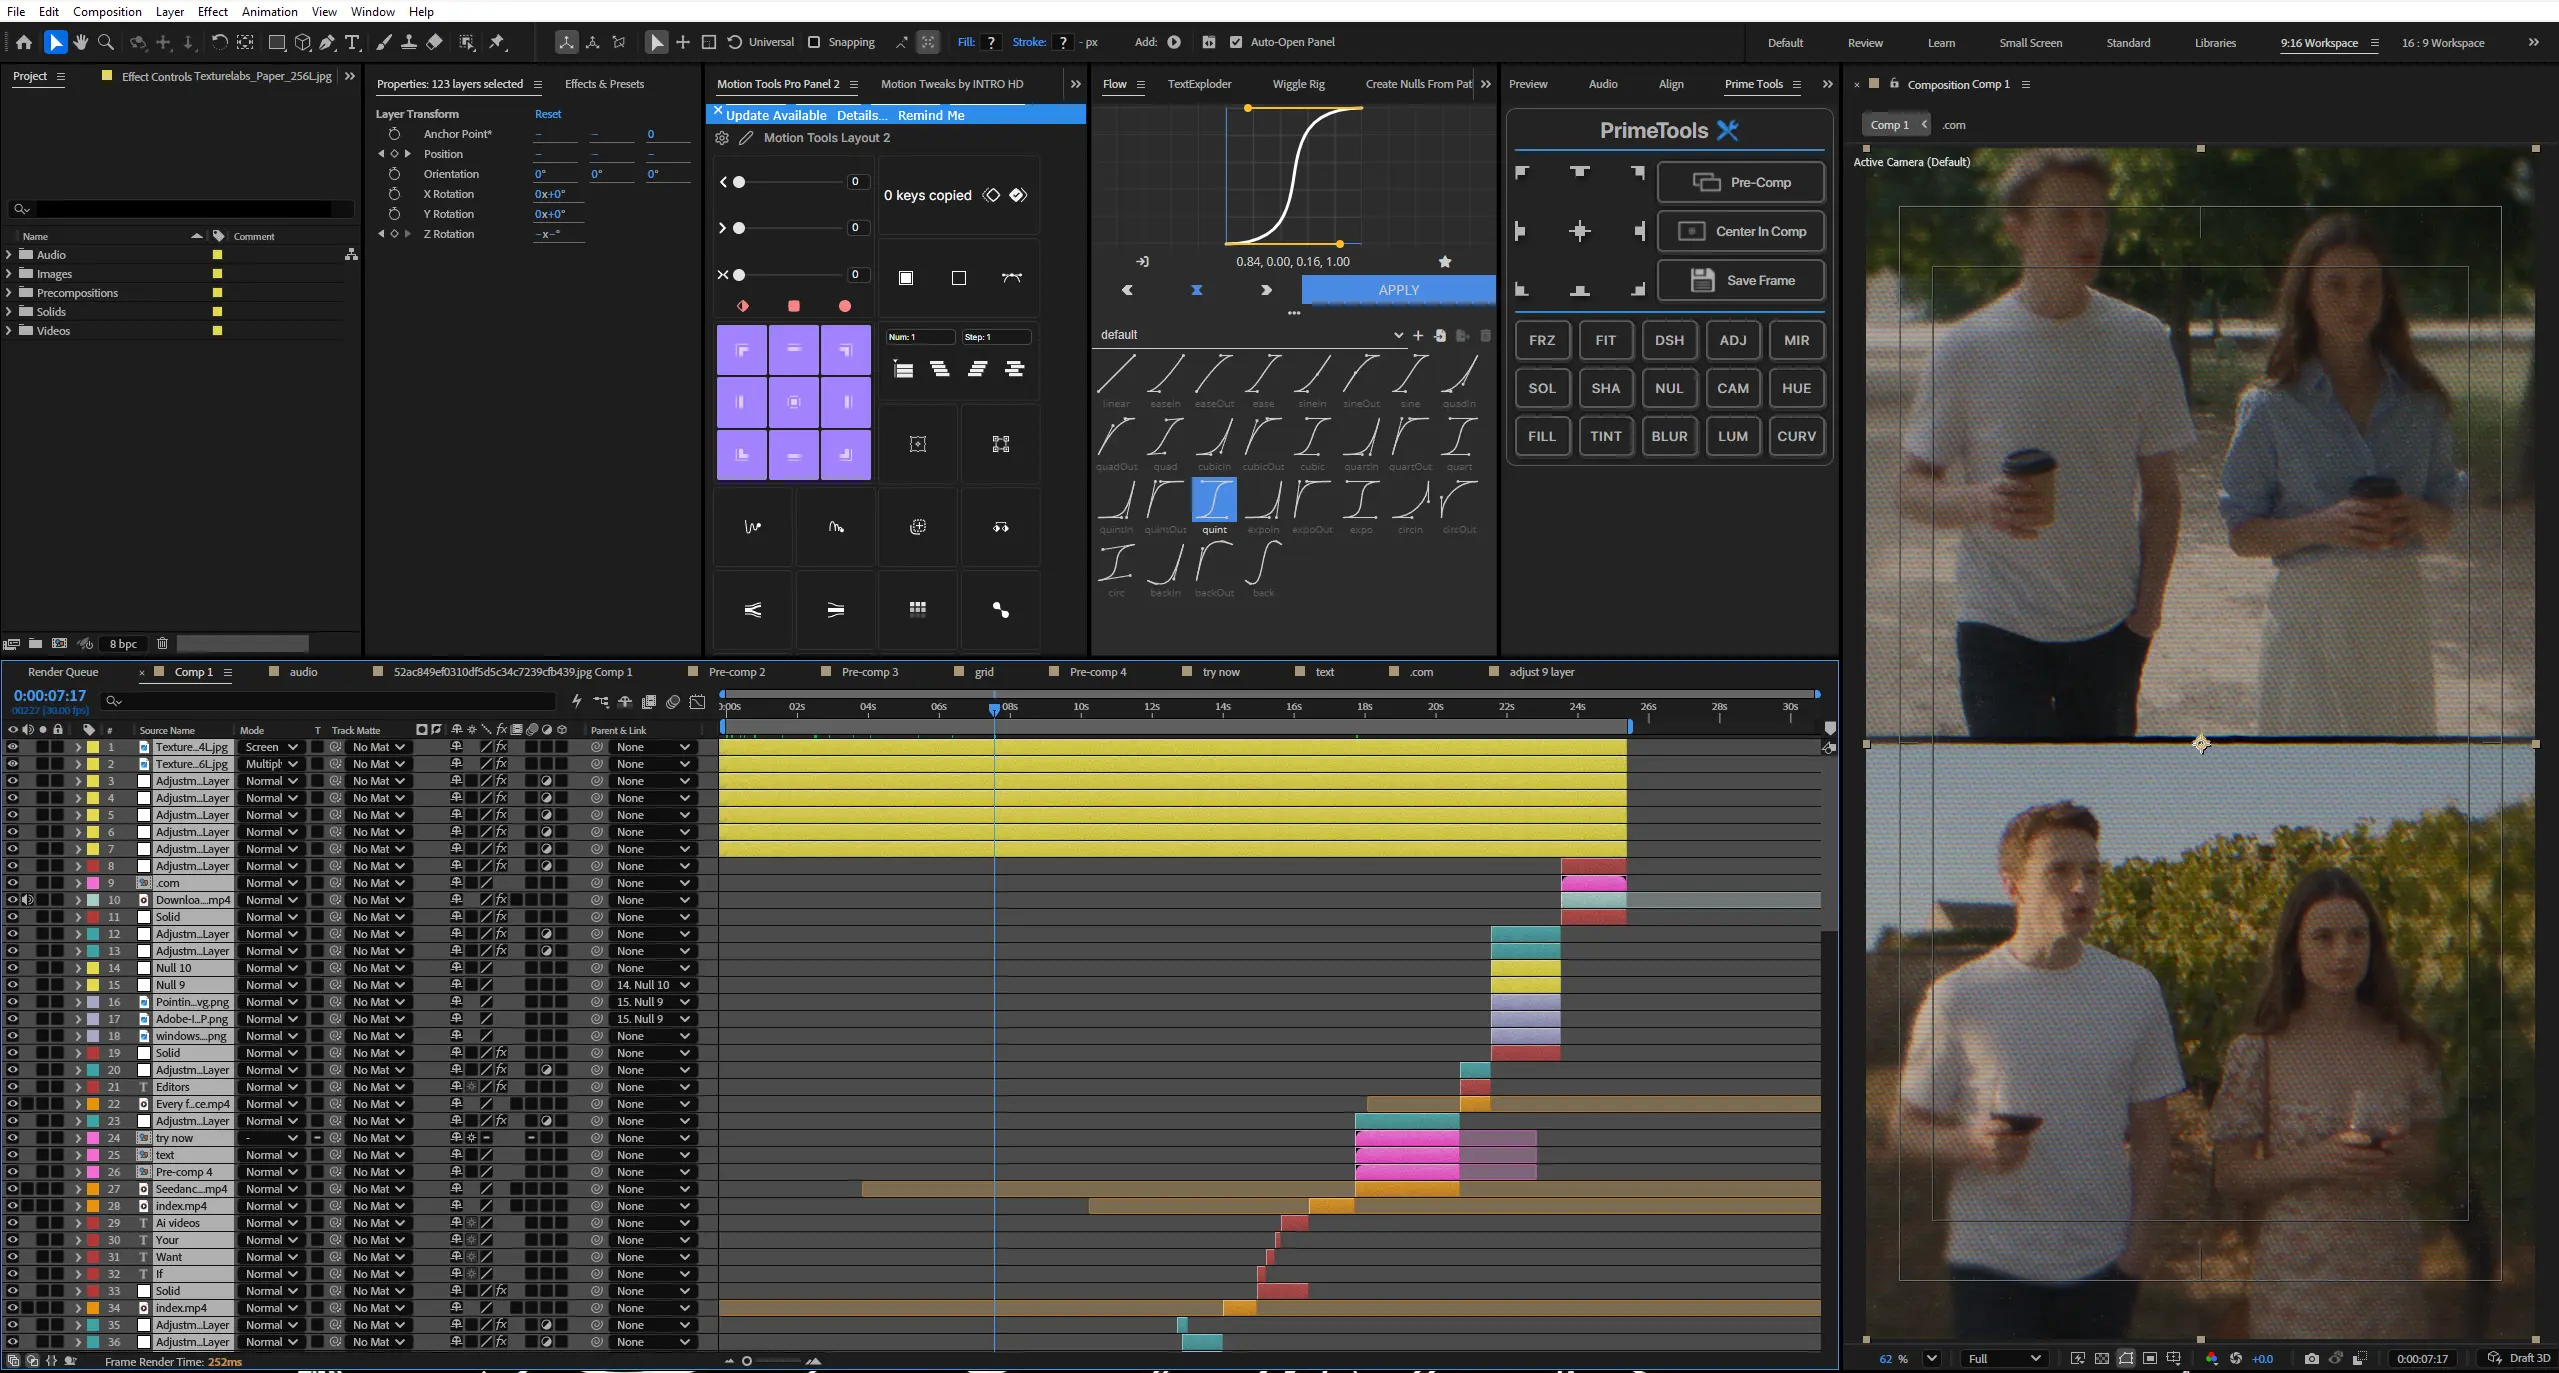Open blend mode dropdown for layer 1 (Screen)
The image size is (2559, 1373).
271,747
